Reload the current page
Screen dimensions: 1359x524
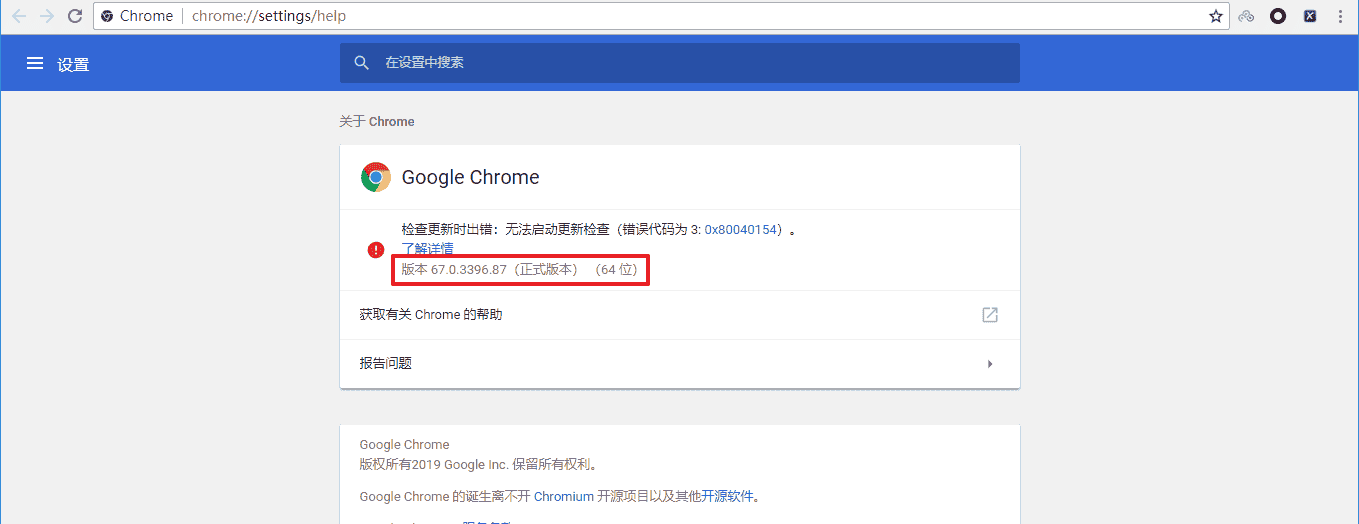click(74, 16)
